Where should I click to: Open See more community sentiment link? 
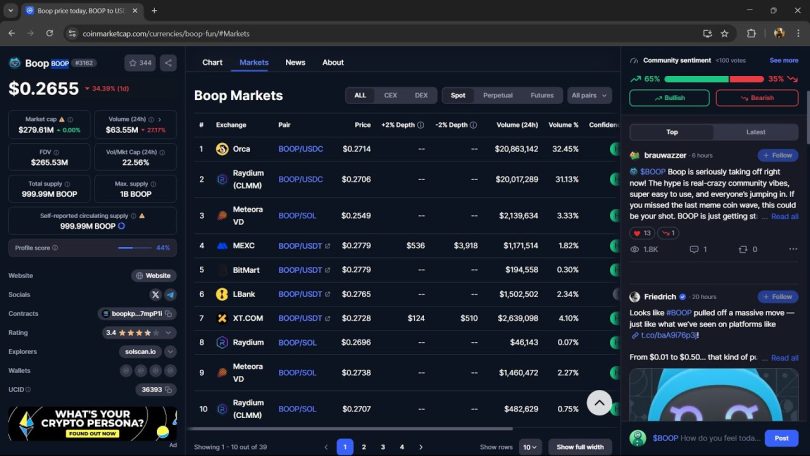(784, 60)
